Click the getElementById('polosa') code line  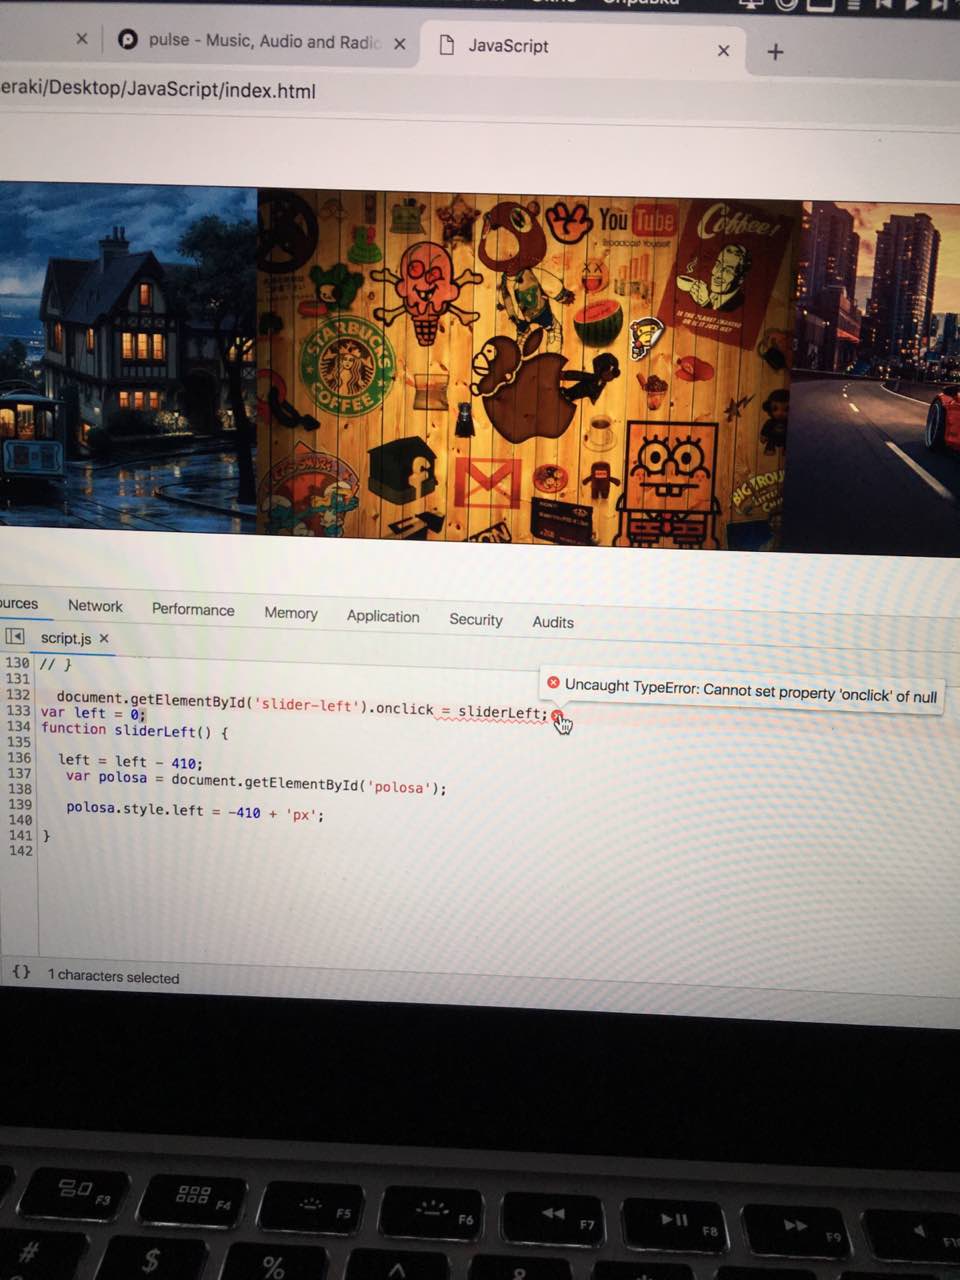click(x=256, y=782)
